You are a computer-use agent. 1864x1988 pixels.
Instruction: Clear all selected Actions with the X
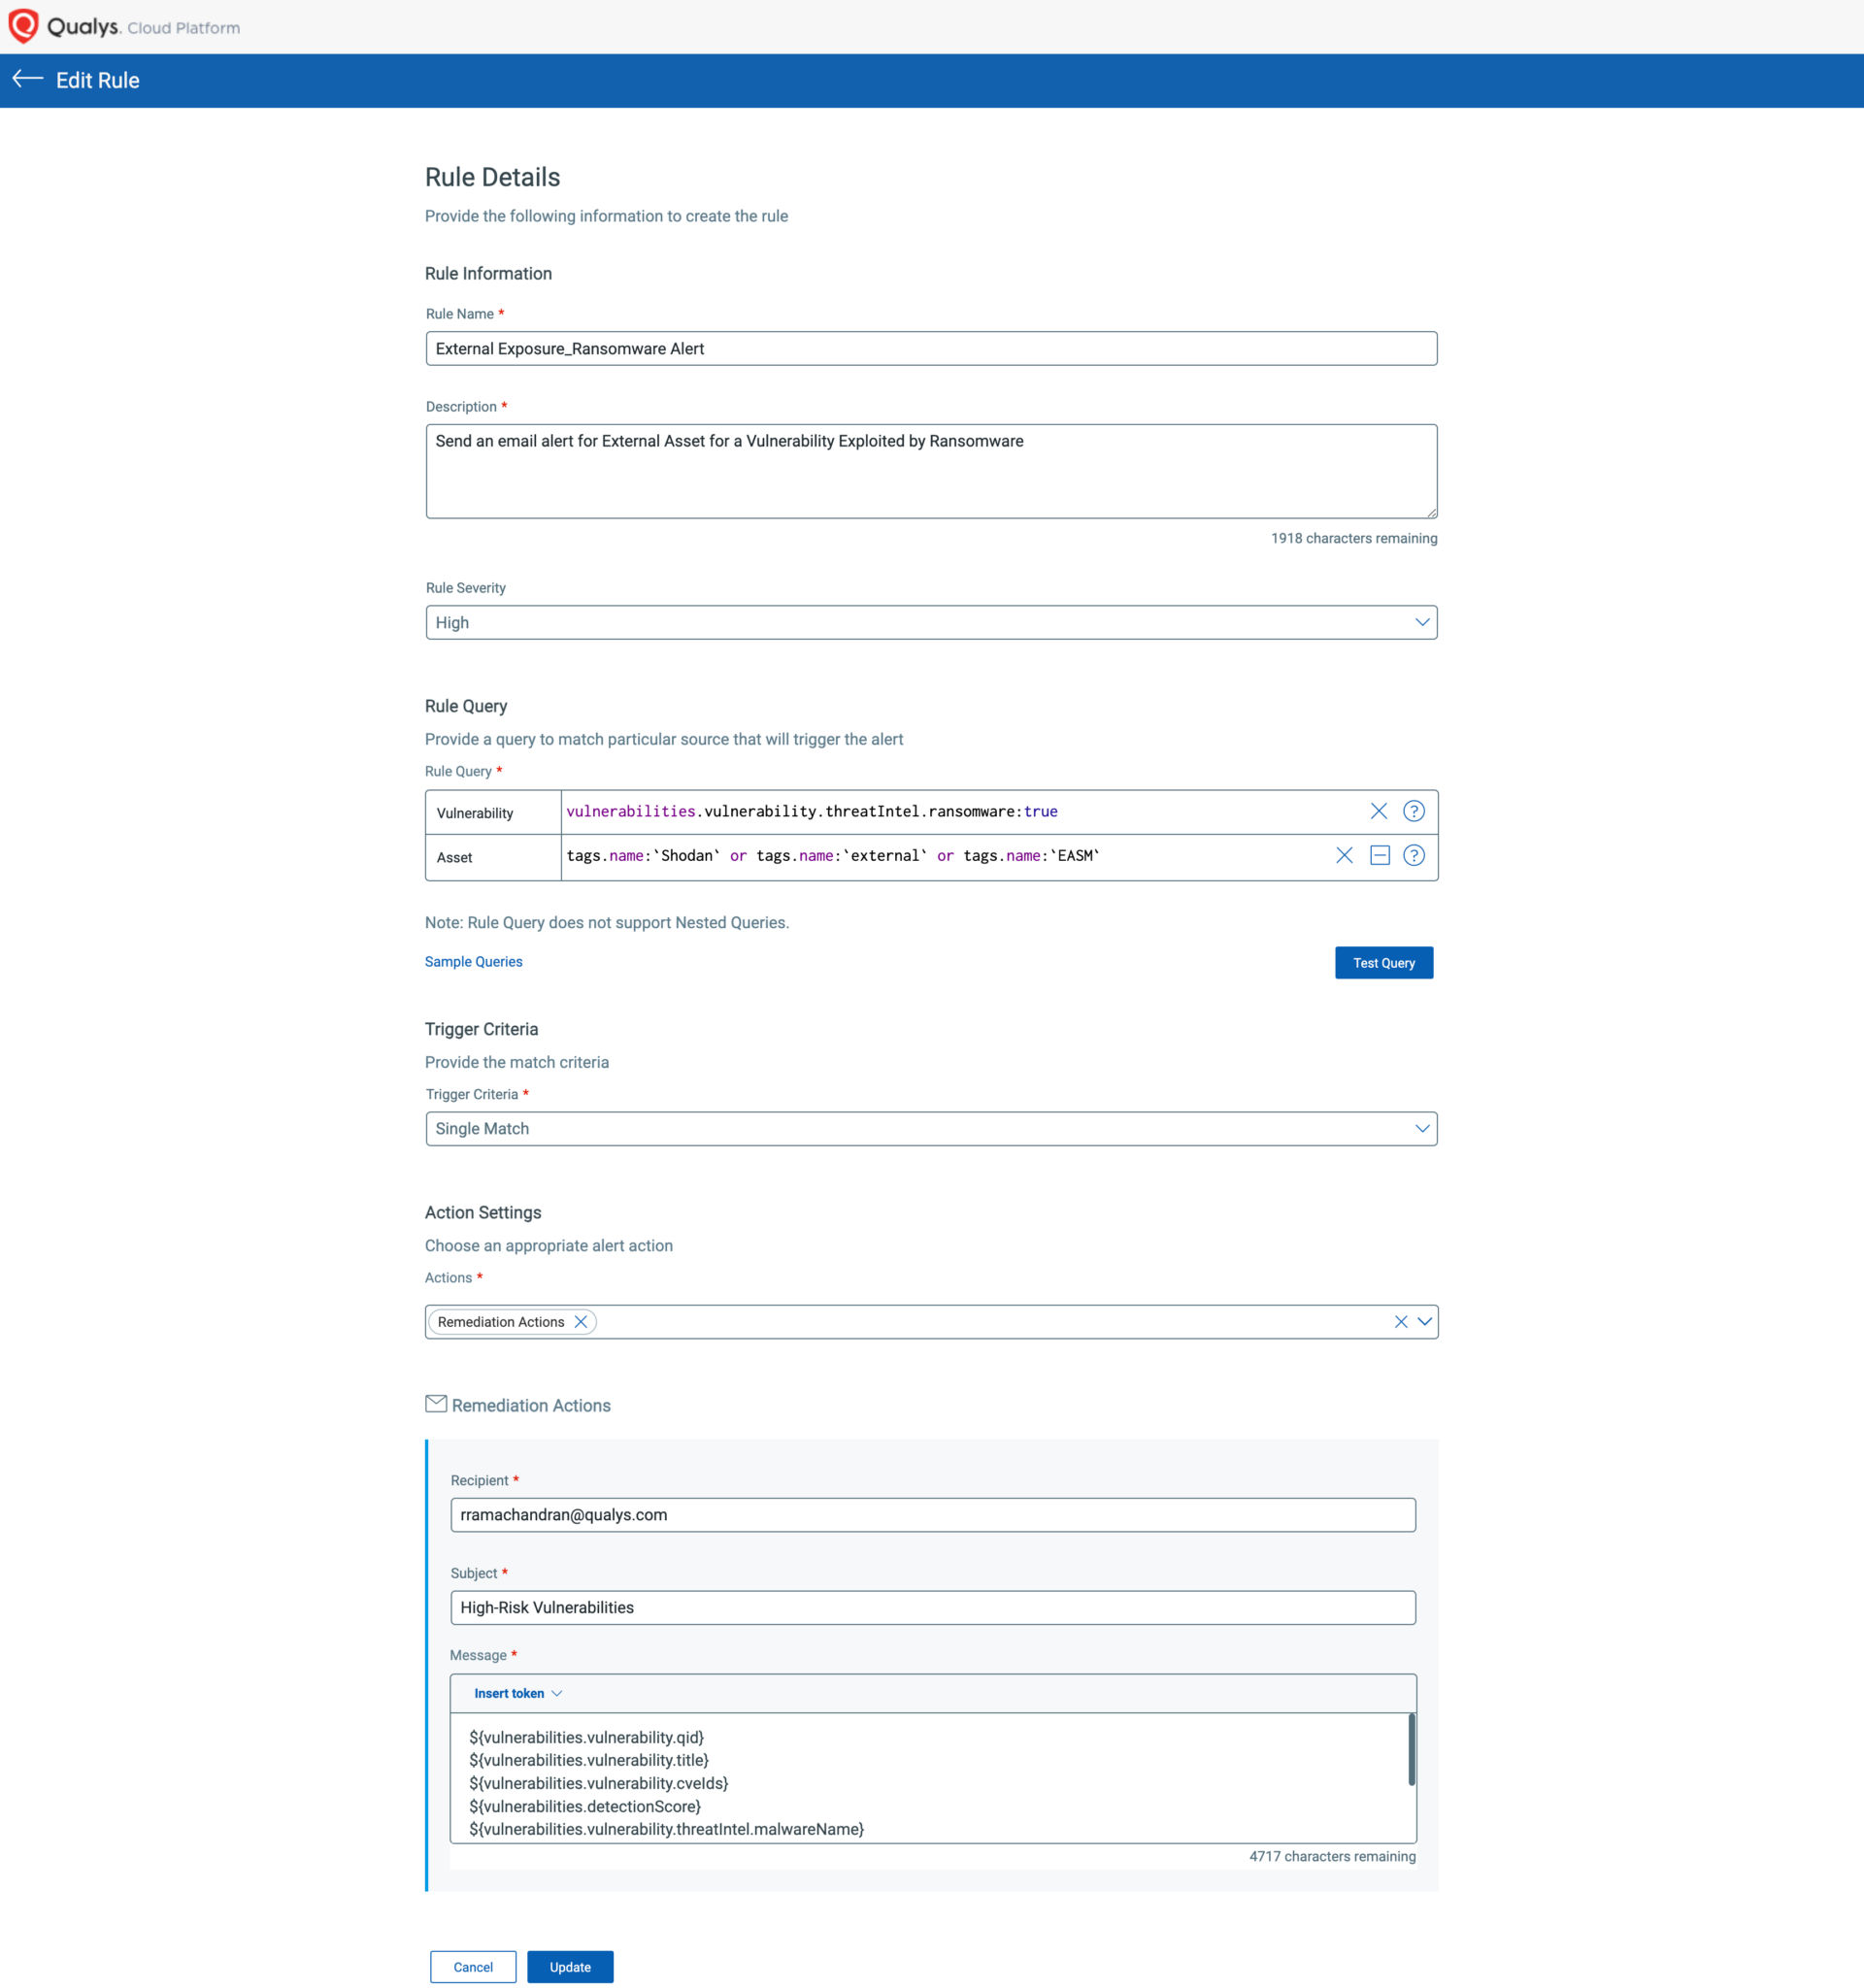point(1400,1321)
